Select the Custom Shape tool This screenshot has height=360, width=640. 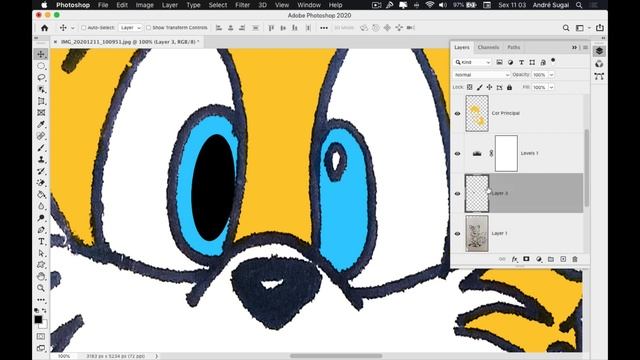click(41, 265)
